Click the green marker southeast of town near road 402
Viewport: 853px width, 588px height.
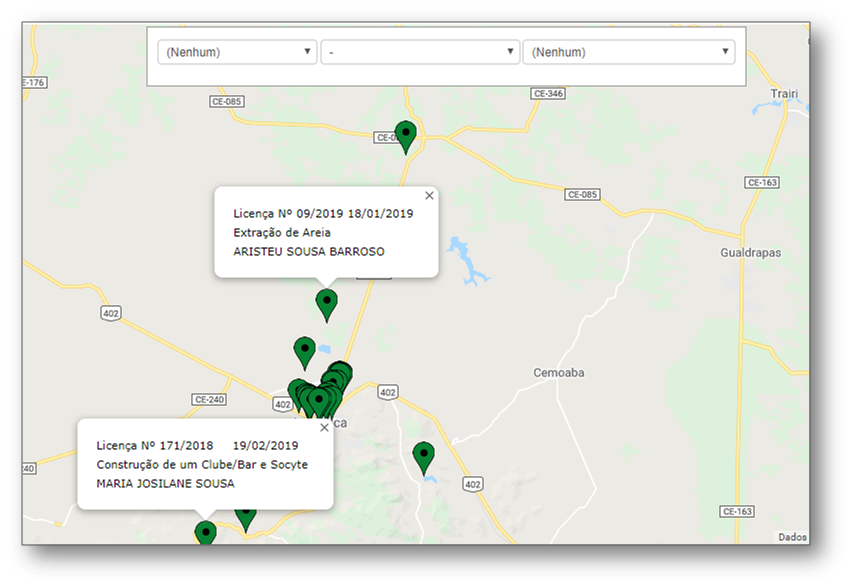point(424,456)
